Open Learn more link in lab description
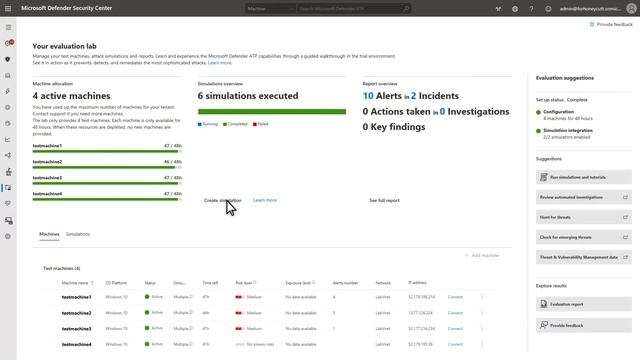The image size is (640, 360). point(220,63)
